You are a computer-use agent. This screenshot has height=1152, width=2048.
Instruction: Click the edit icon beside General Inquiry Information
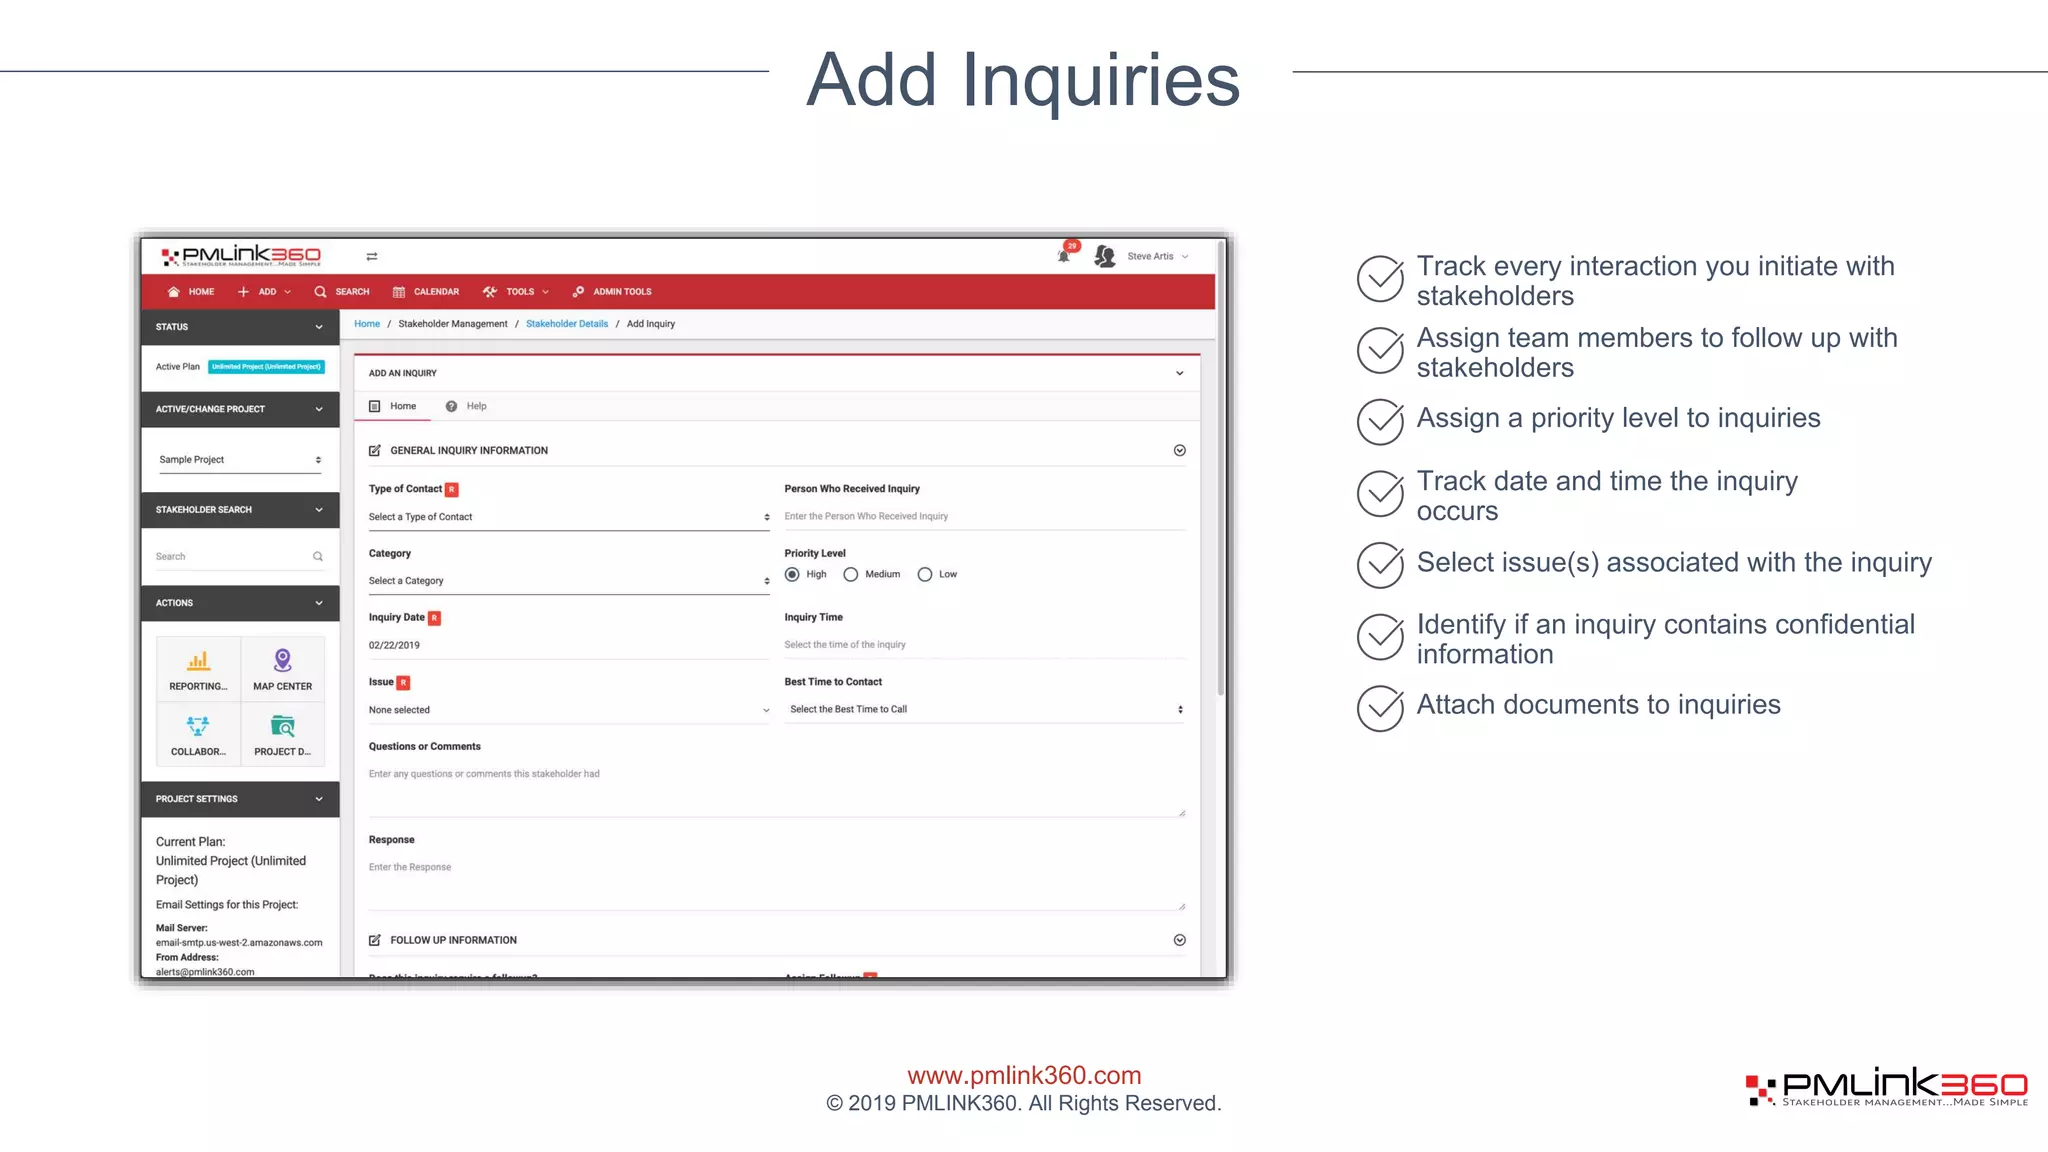[x=375, y=451]
